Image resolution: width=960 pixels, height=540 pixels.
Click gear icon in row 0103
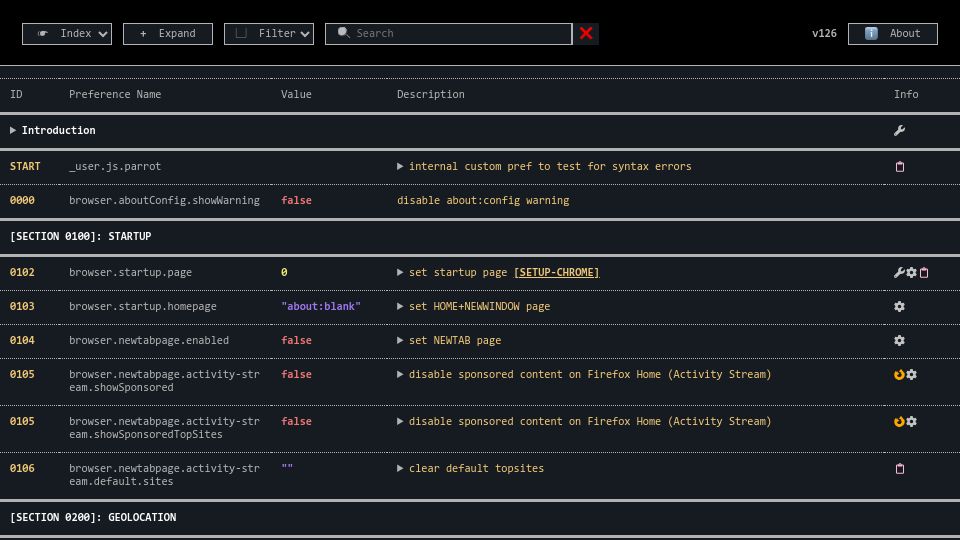click(x=899, y=306)
